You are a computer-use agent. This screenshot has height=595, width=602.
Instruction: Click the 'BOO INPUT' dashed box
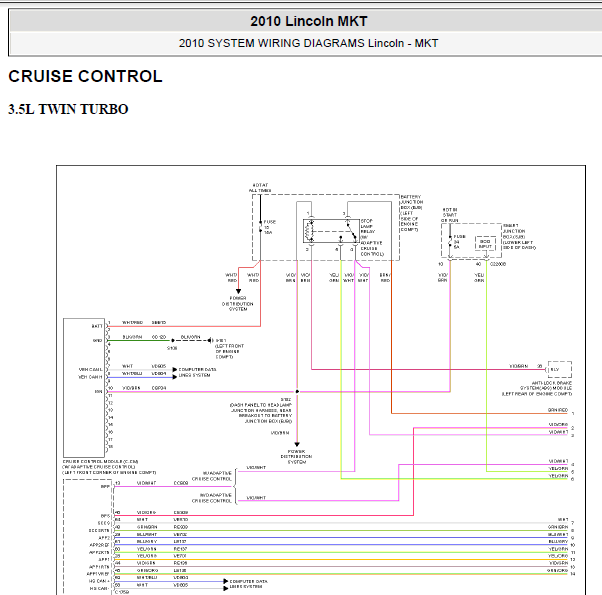485,244
